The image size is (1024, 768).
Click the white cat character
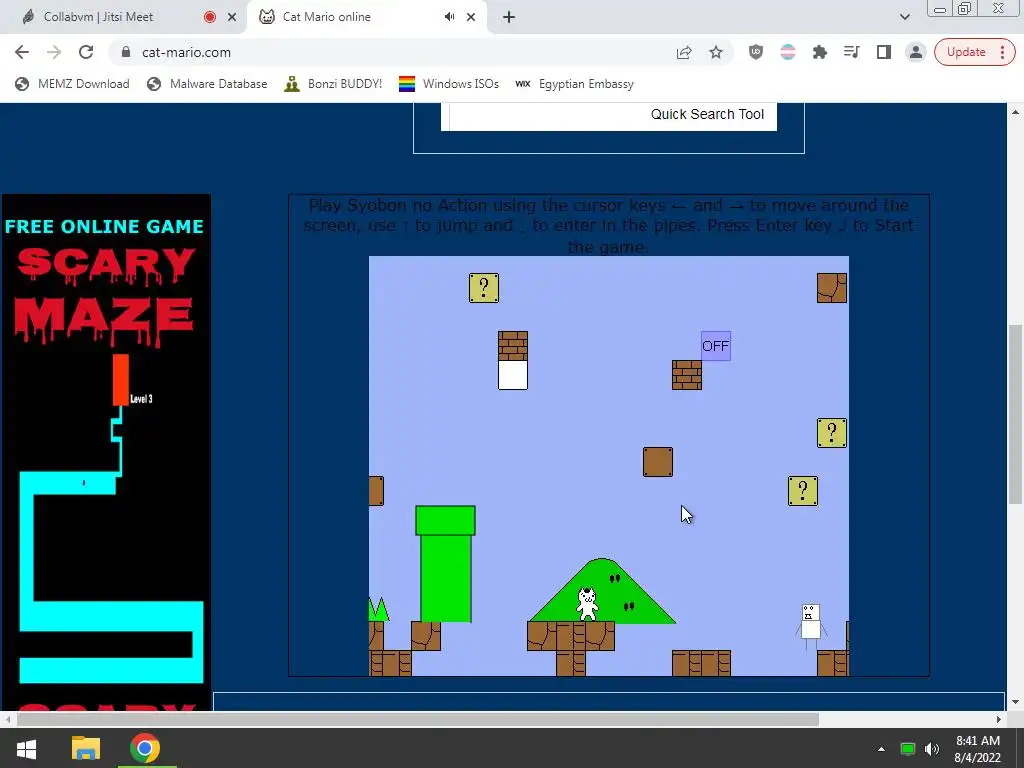point(587,603)
